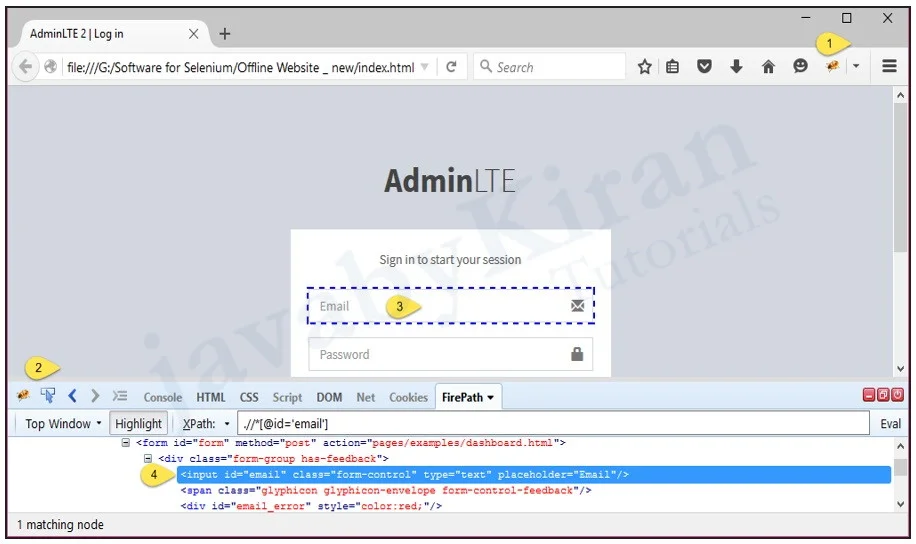Select the input id="email" line
The height and width of the screenshot is (544, 916).
(533, 474)
